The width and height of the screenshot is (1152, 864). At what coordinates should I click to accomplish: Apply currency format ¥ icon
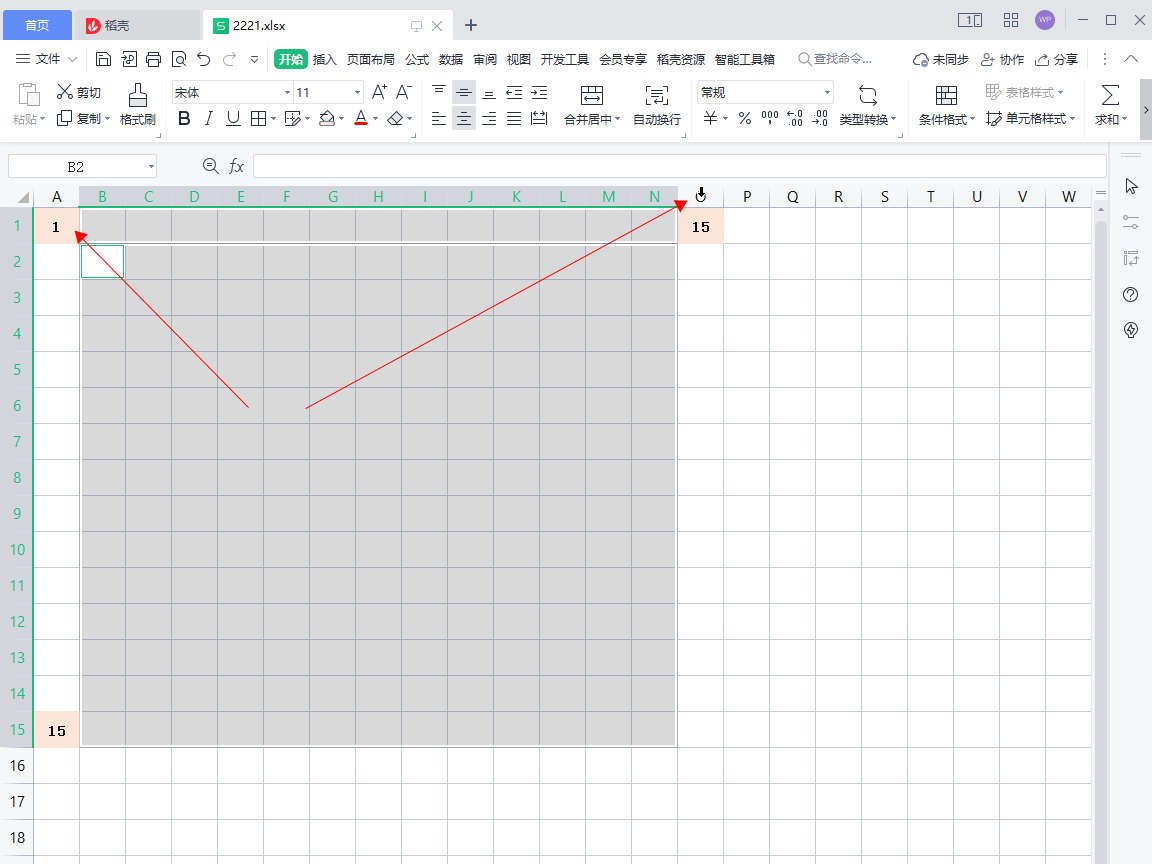click(710, 118)
